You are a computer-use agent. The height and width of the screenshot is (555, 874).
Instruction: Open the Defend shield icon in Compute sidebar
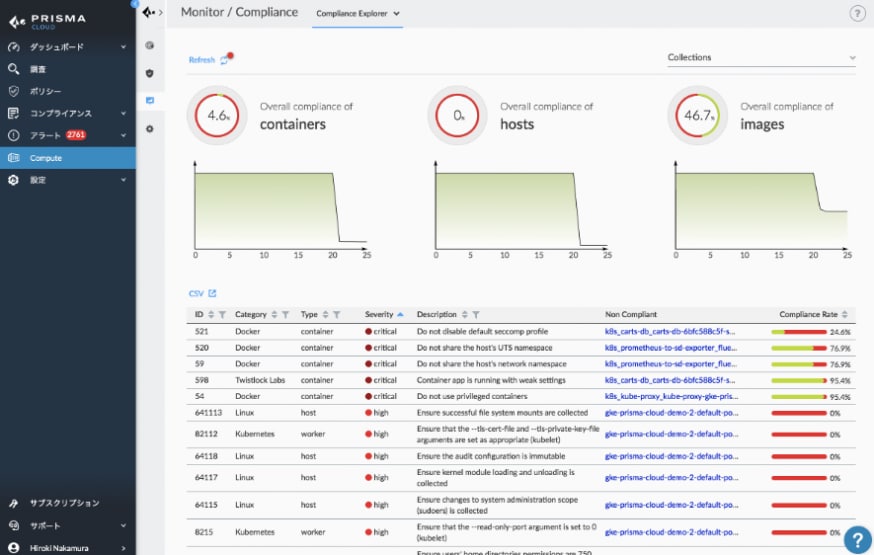[150, 73]
